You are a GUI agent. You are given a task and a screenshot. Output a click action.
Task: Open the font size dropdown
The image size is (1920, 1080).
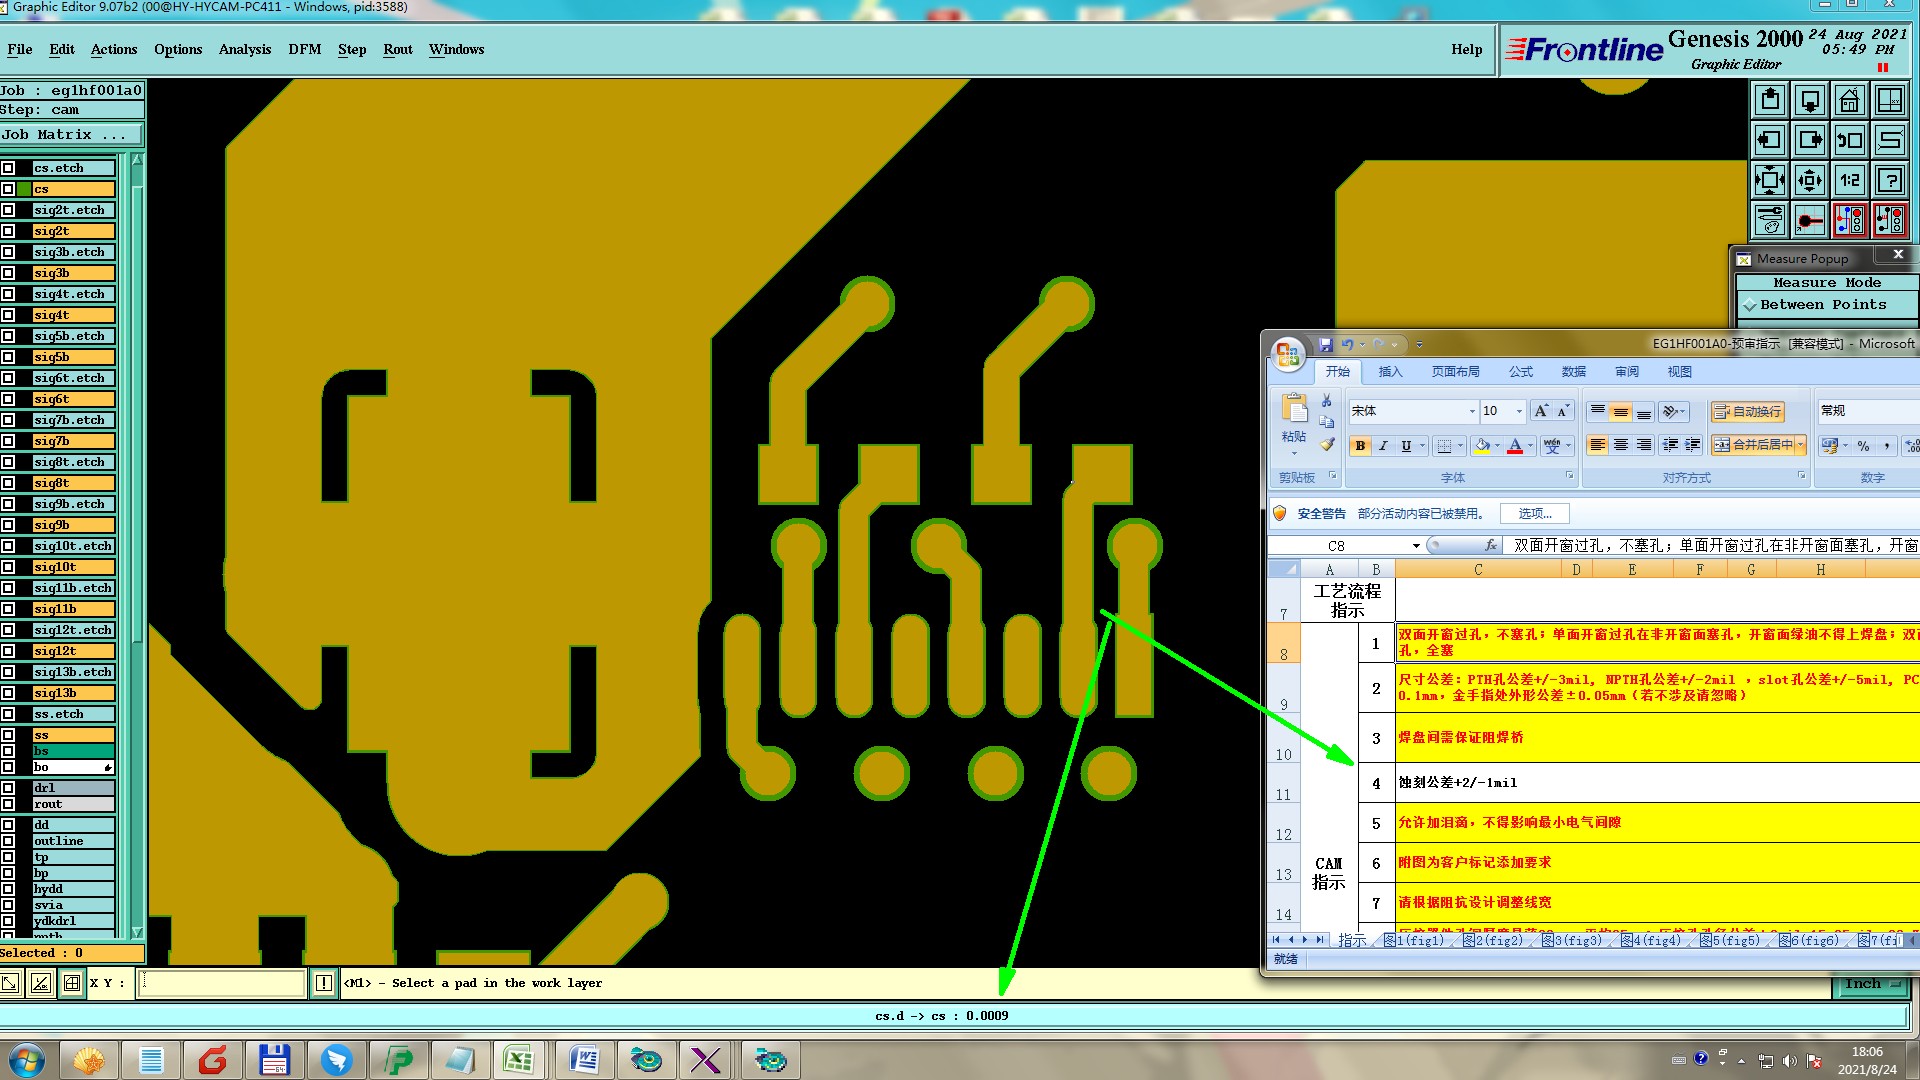click(x=1519, y=411)
